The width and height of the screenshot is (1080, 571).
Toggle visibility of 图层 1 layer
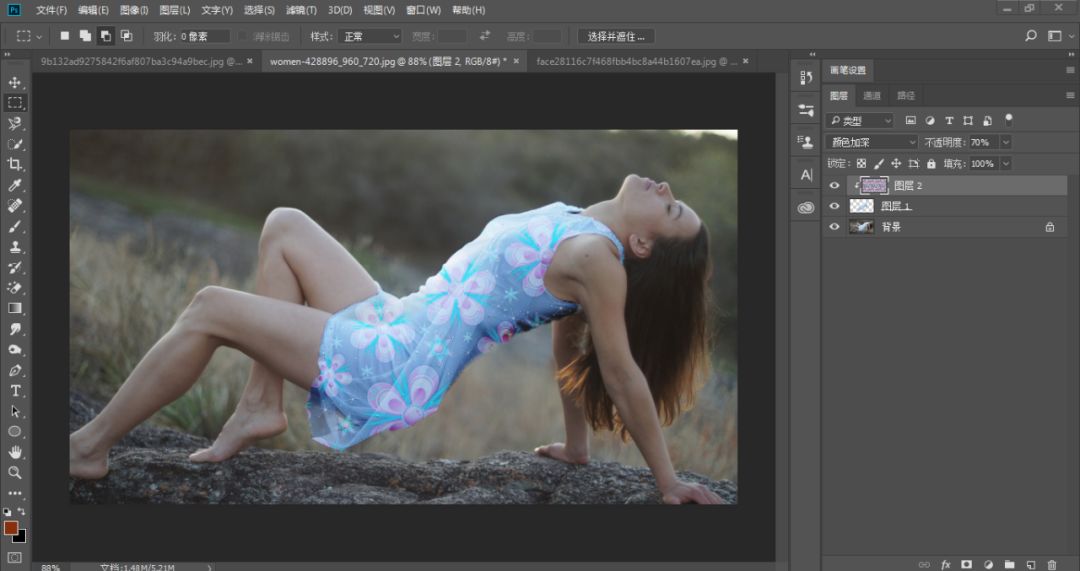[x=835, y=206]
